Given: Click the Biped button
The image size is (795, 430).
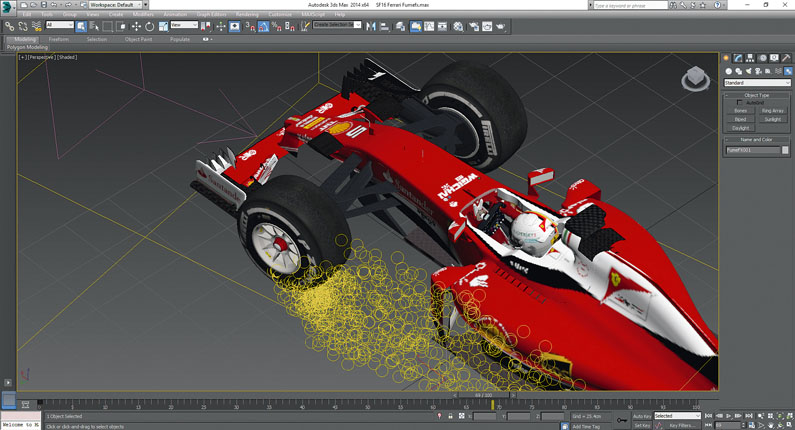Looking at the screenshot, I should (740, 119).
